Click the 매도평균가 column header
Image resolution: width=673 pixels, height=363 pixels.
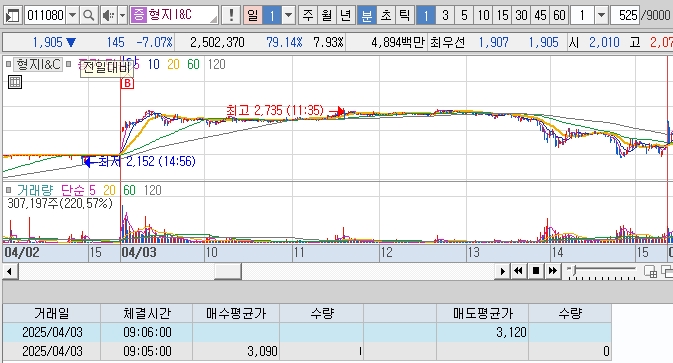[x=482, y=313]
